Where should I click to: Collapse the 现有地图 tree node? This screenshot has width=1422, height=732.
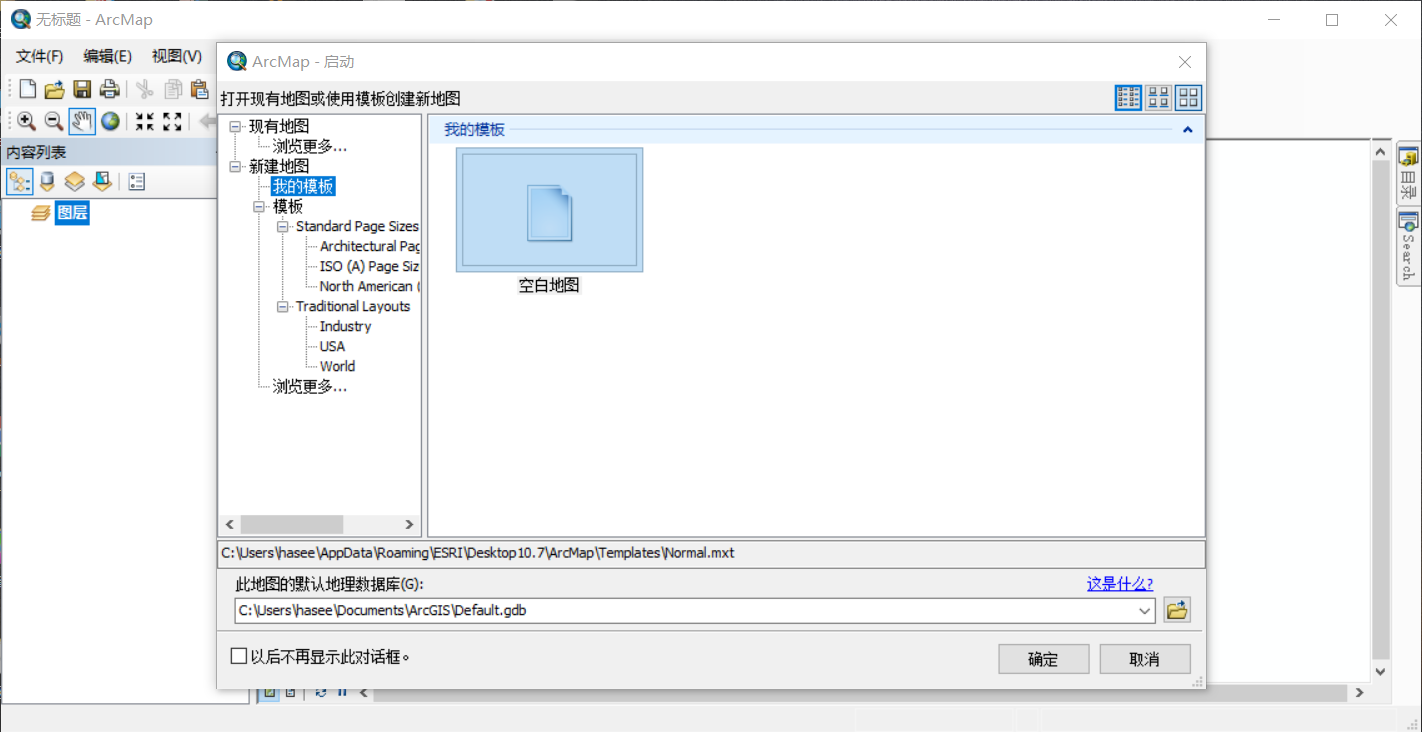pos(235,126)
